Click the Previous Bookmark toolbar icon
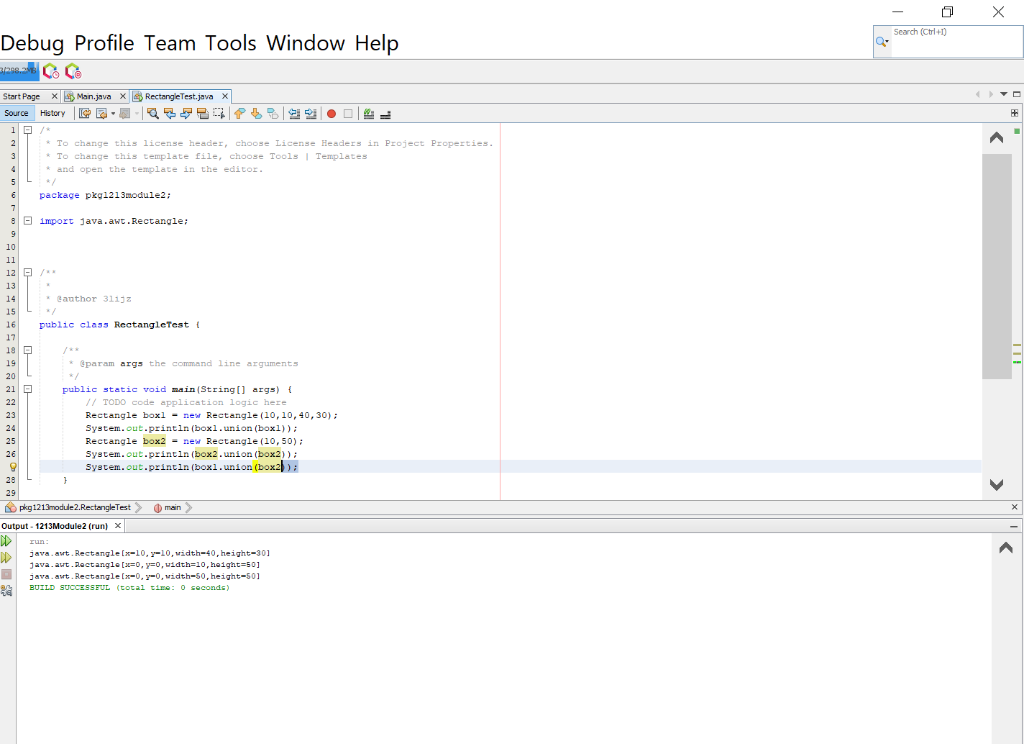The height and width of the screenshot is (744, 1024). click(x=241, y=113)
